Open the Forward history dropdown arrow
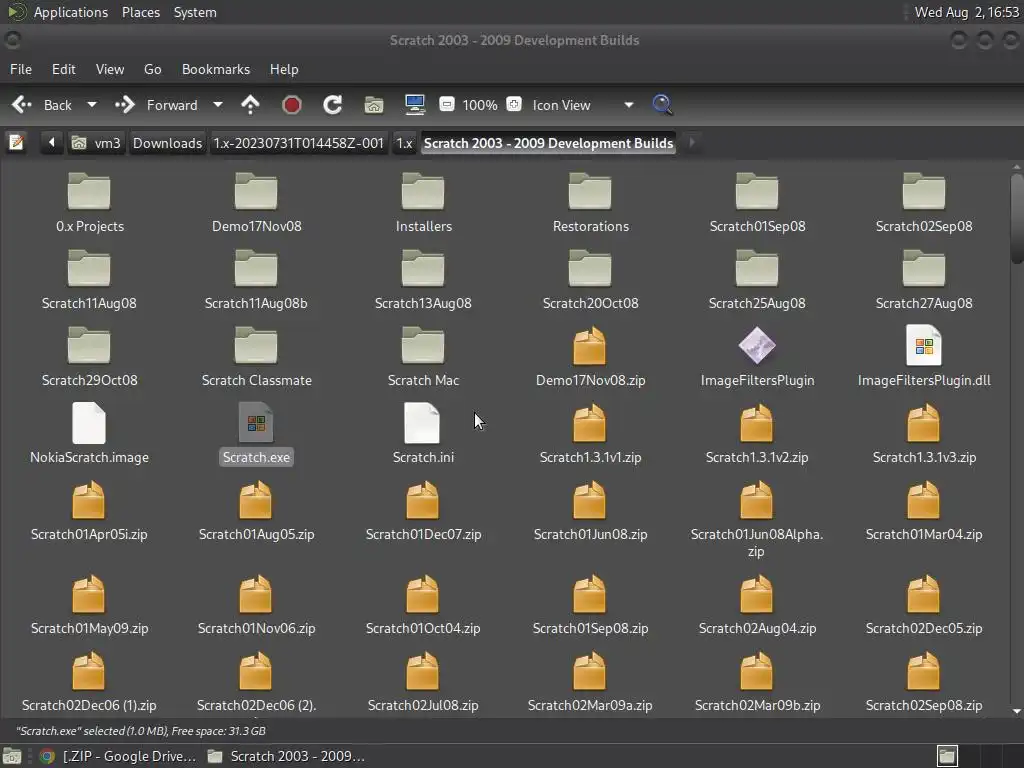 click(x=217, y=105)
